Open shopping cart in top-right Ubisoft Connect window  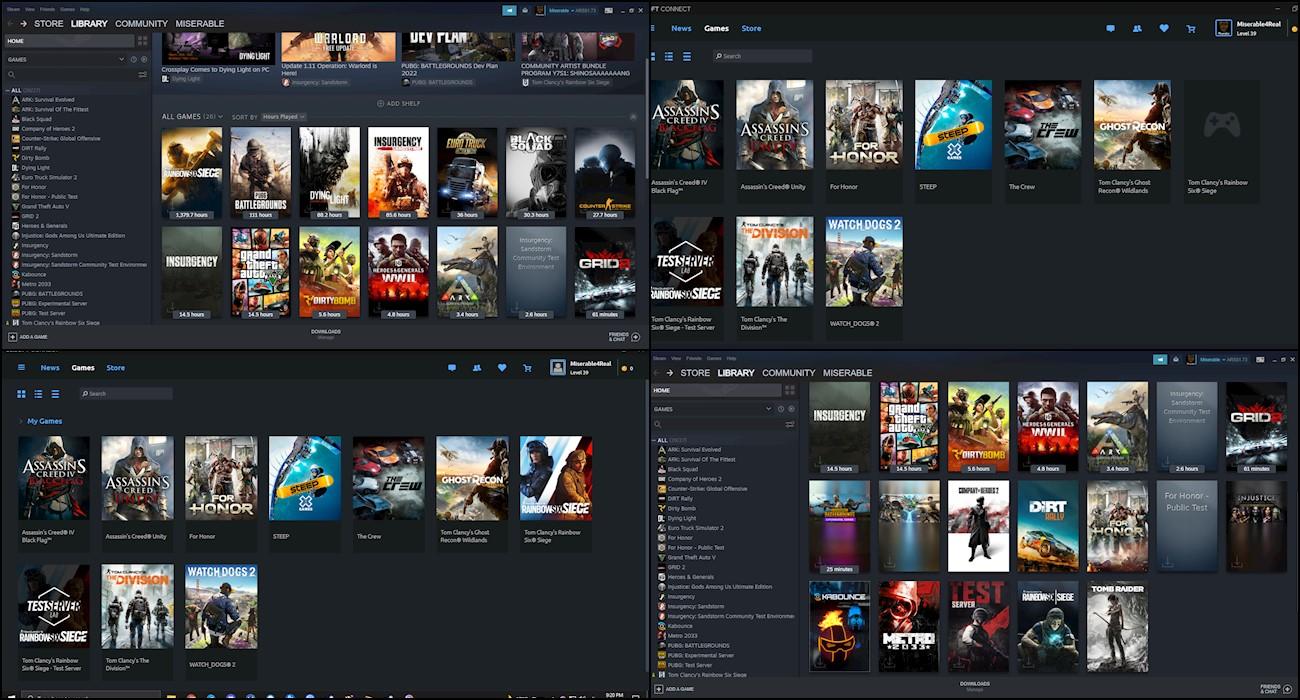click(1190, 29)
